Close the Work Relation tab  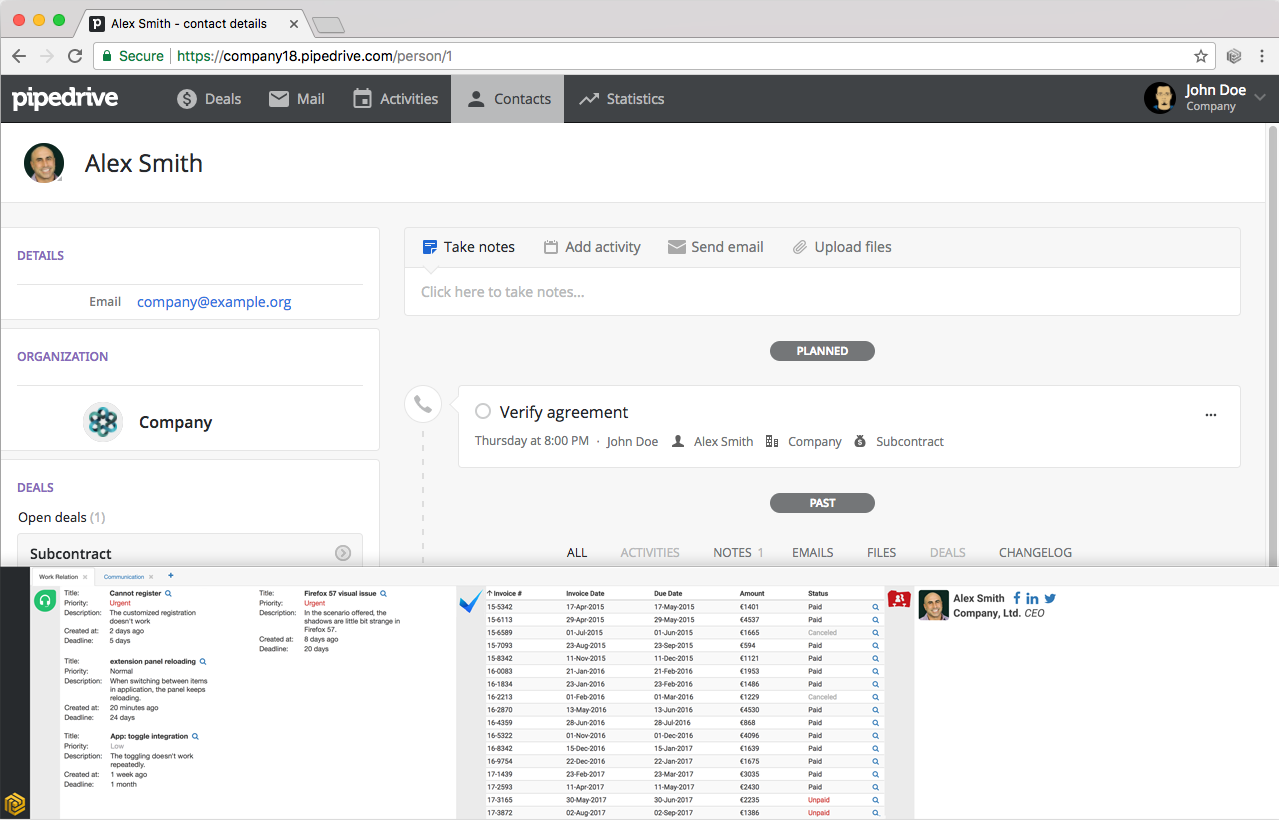click(85, 577)
